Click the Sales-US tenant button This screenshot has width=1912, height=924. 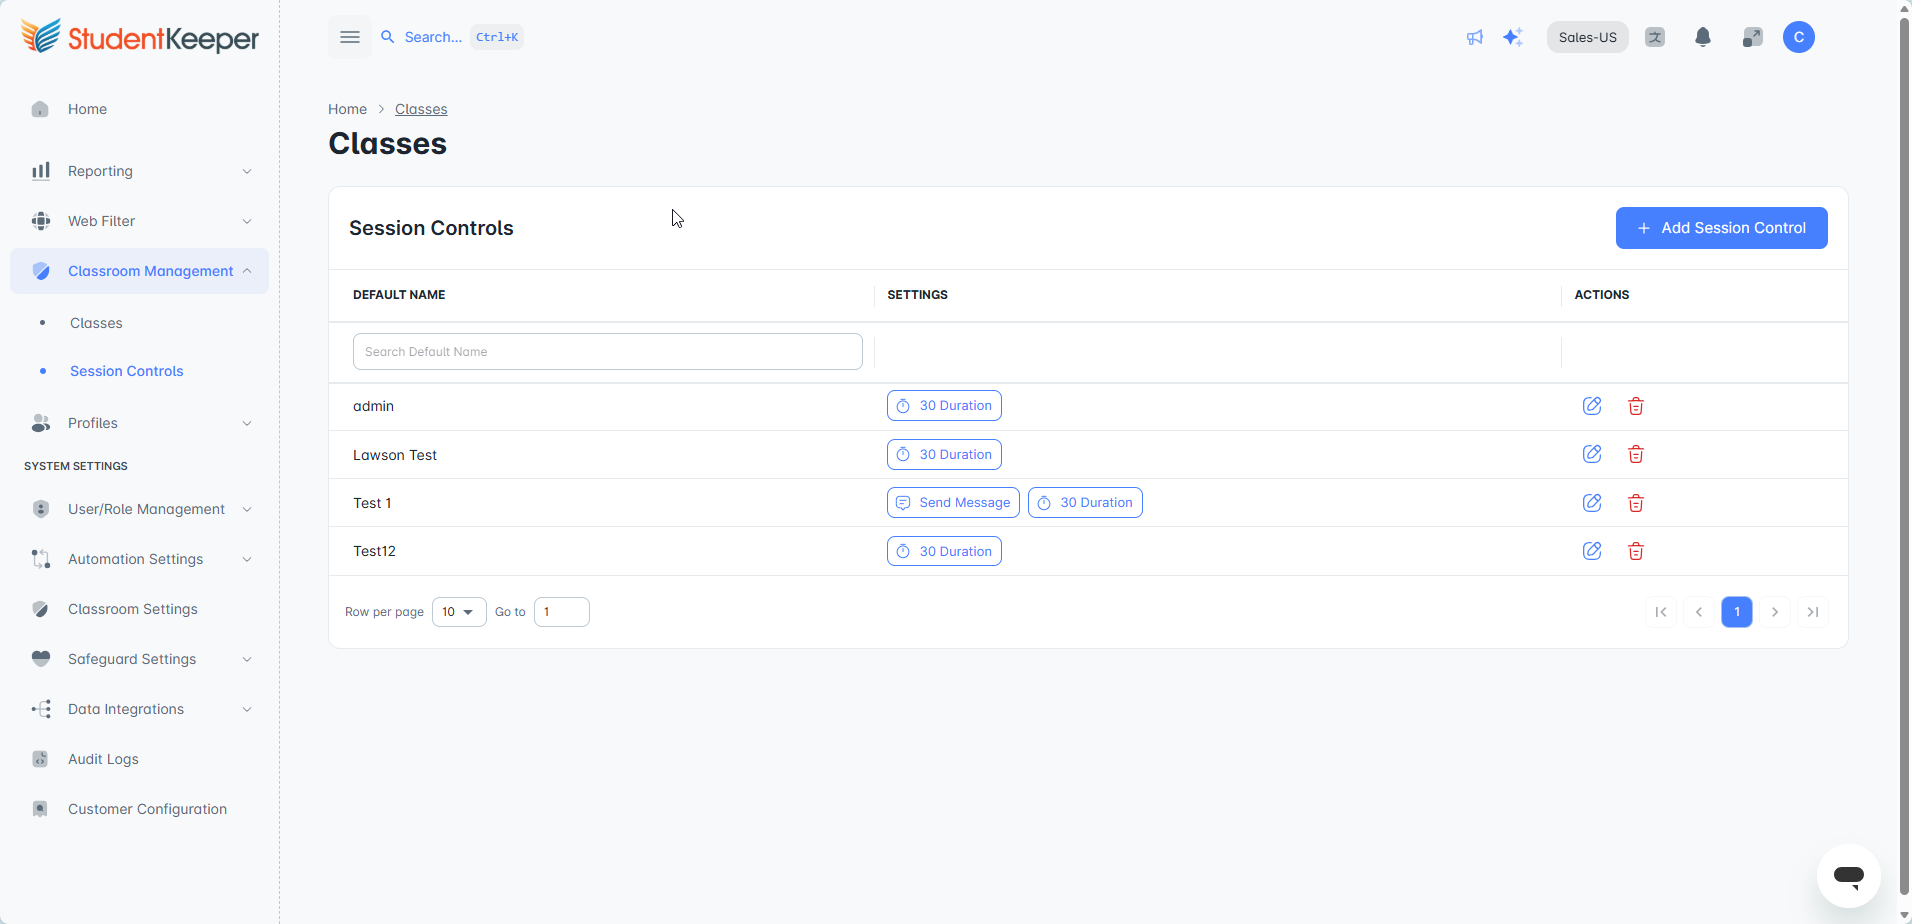(1587, 37)
